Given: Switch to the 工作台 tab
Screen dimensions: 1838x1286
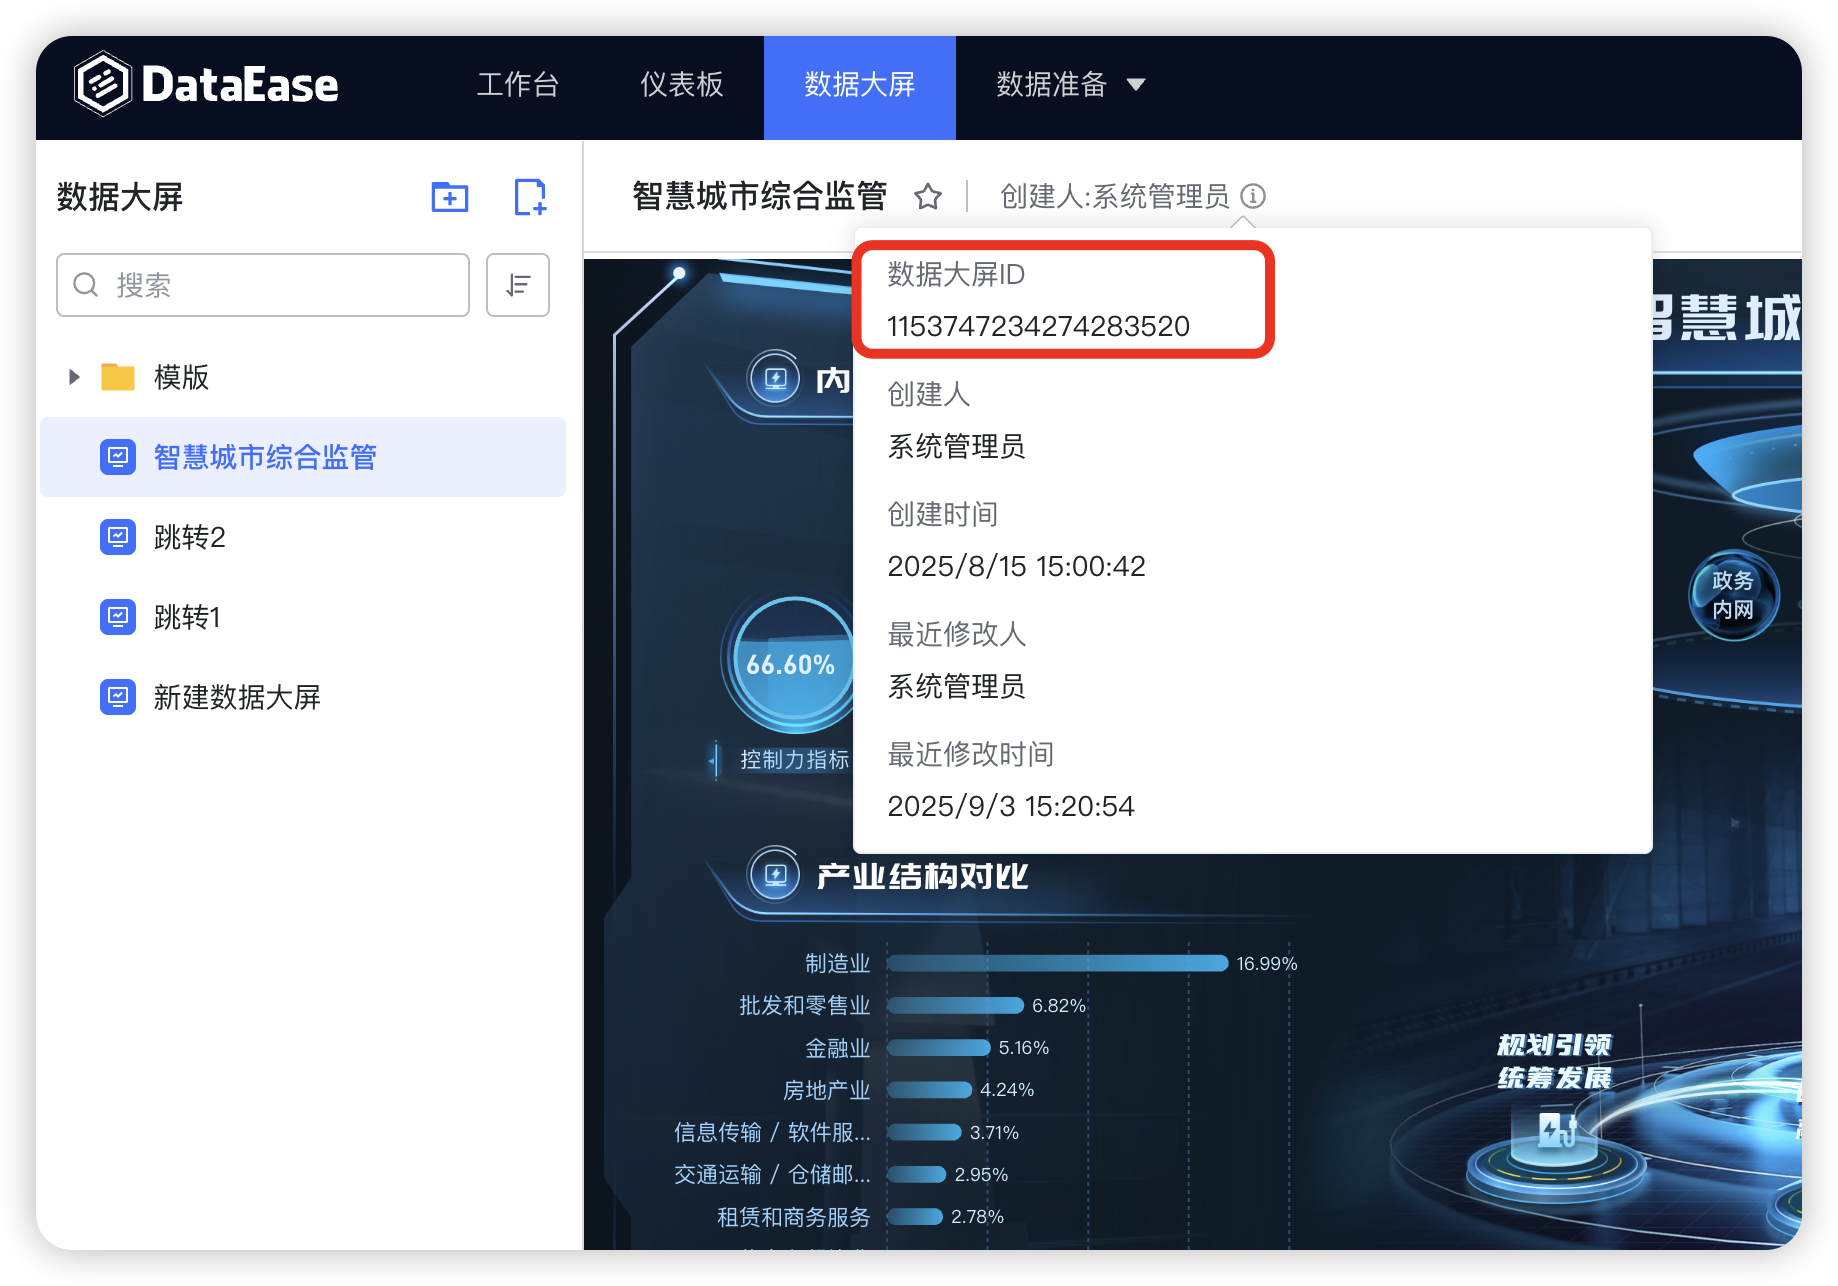Looking at the screenshot, I should pyautogui.click(x=517, y=85).
